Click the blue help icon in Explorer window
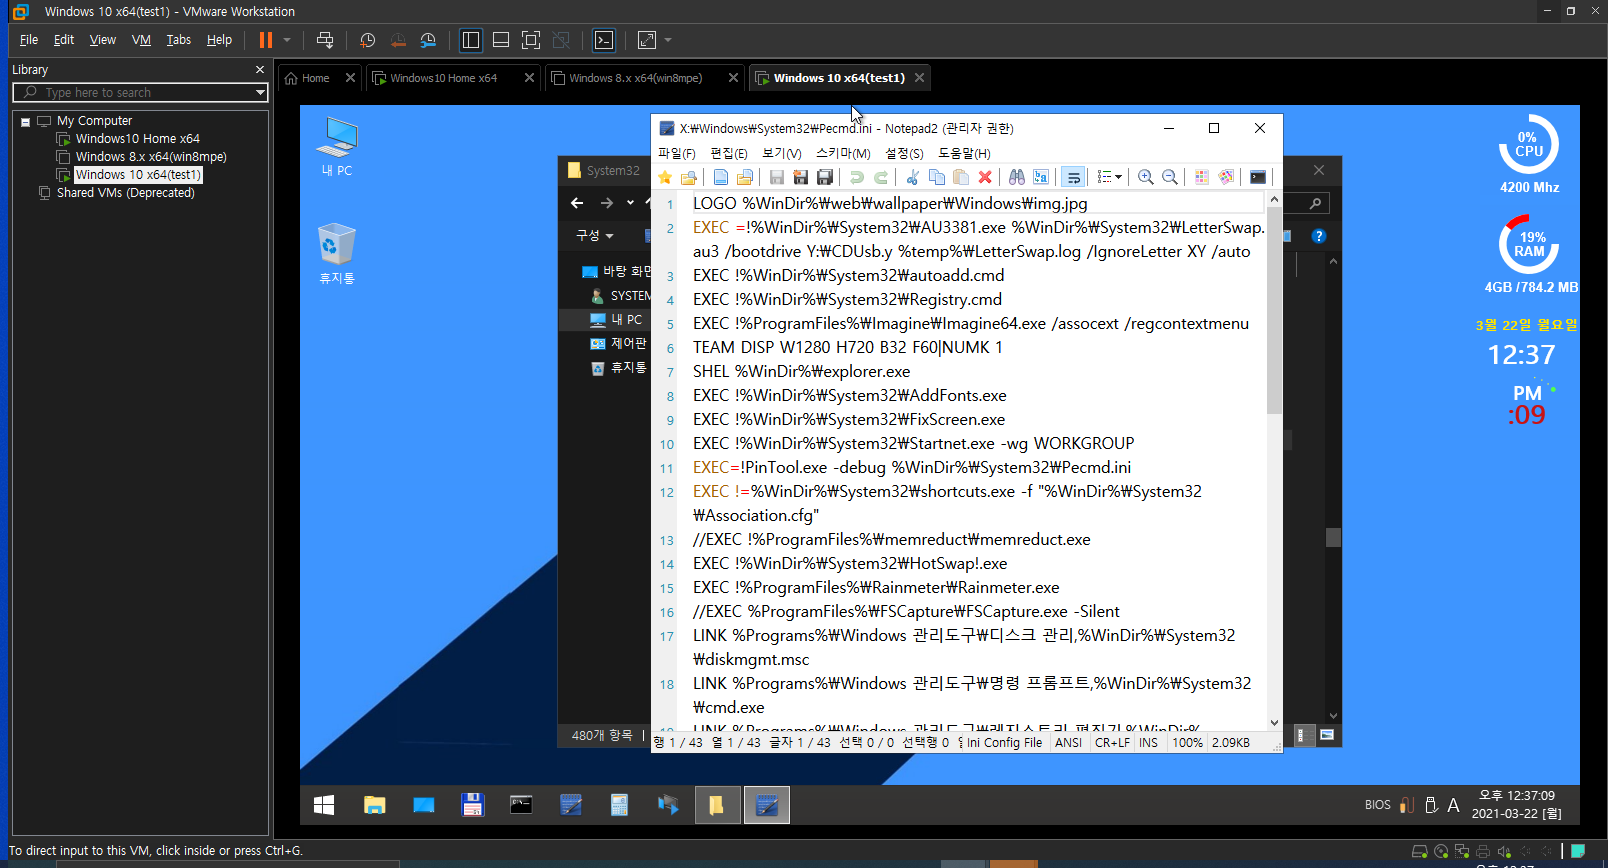This screenshot has width=1608, height=868. click(x=1319, y=236)
